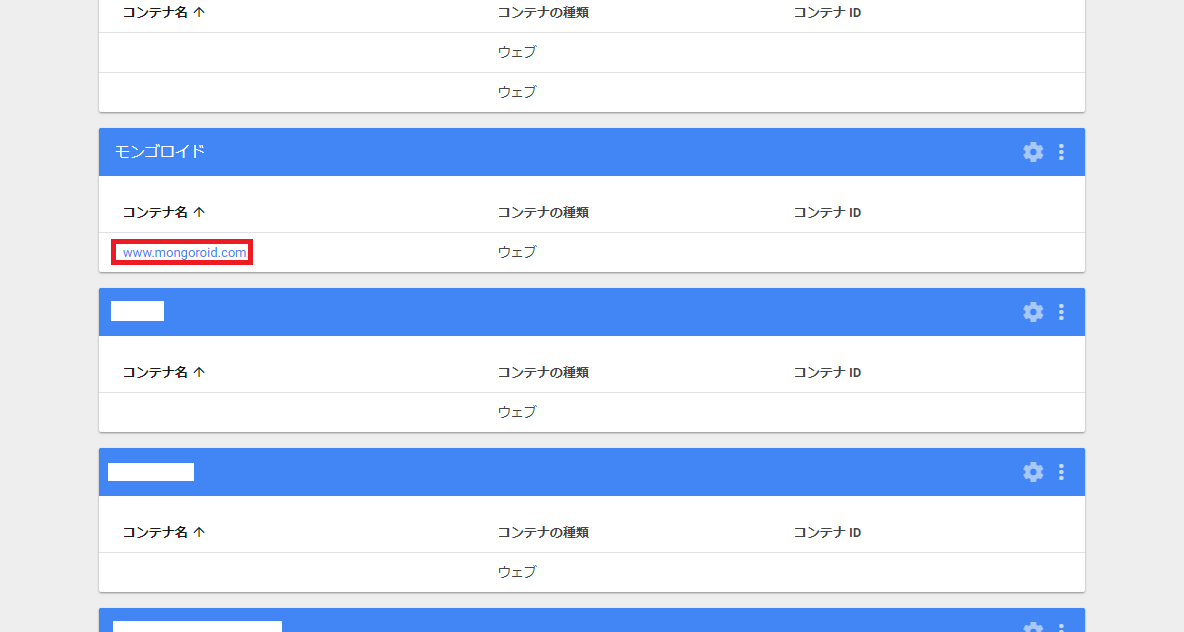Click コンテナの種類 header in the topmost table
The height and width of the screenshot is (632, 1184).
543,13
